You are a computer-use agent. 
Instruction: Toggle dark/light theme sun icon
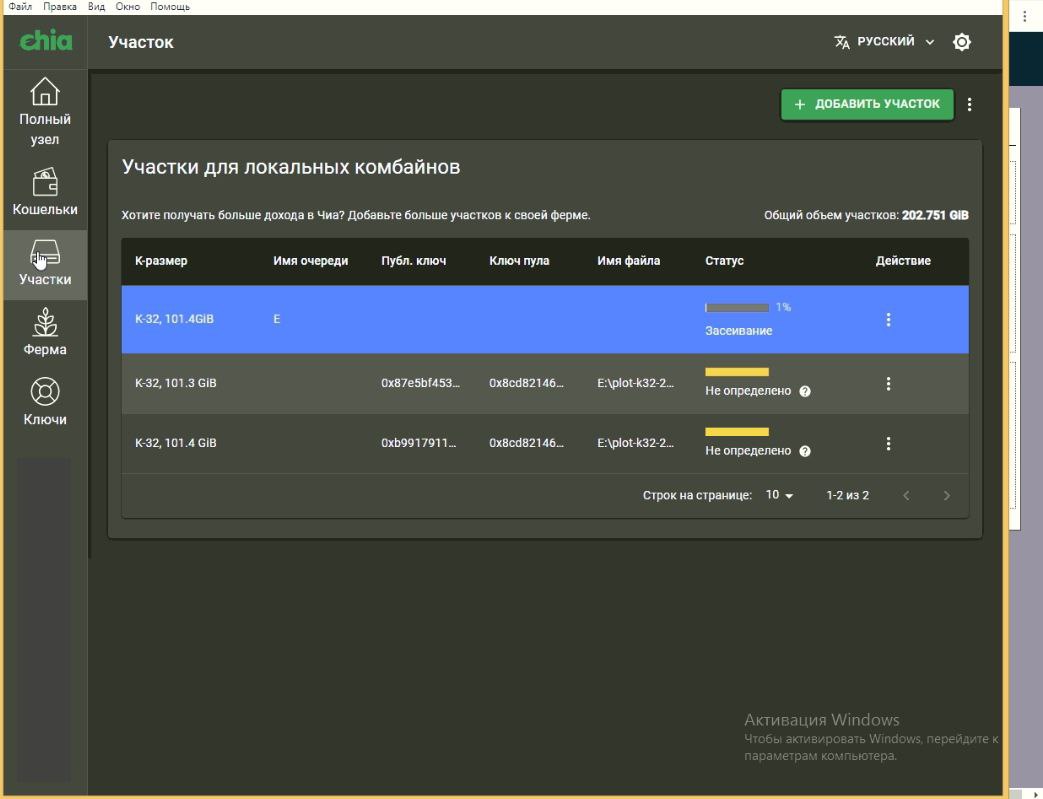962,42
